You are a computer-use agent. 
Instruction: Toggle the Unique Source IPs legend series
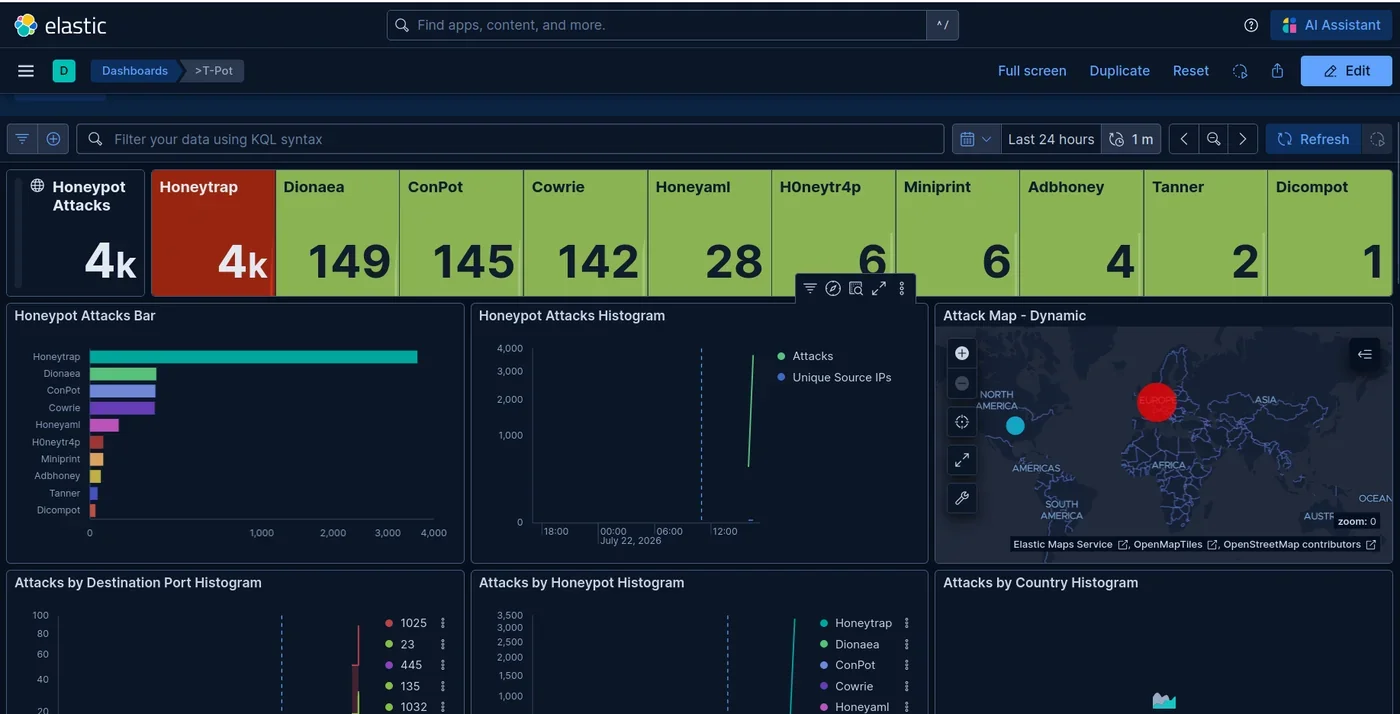842,378
